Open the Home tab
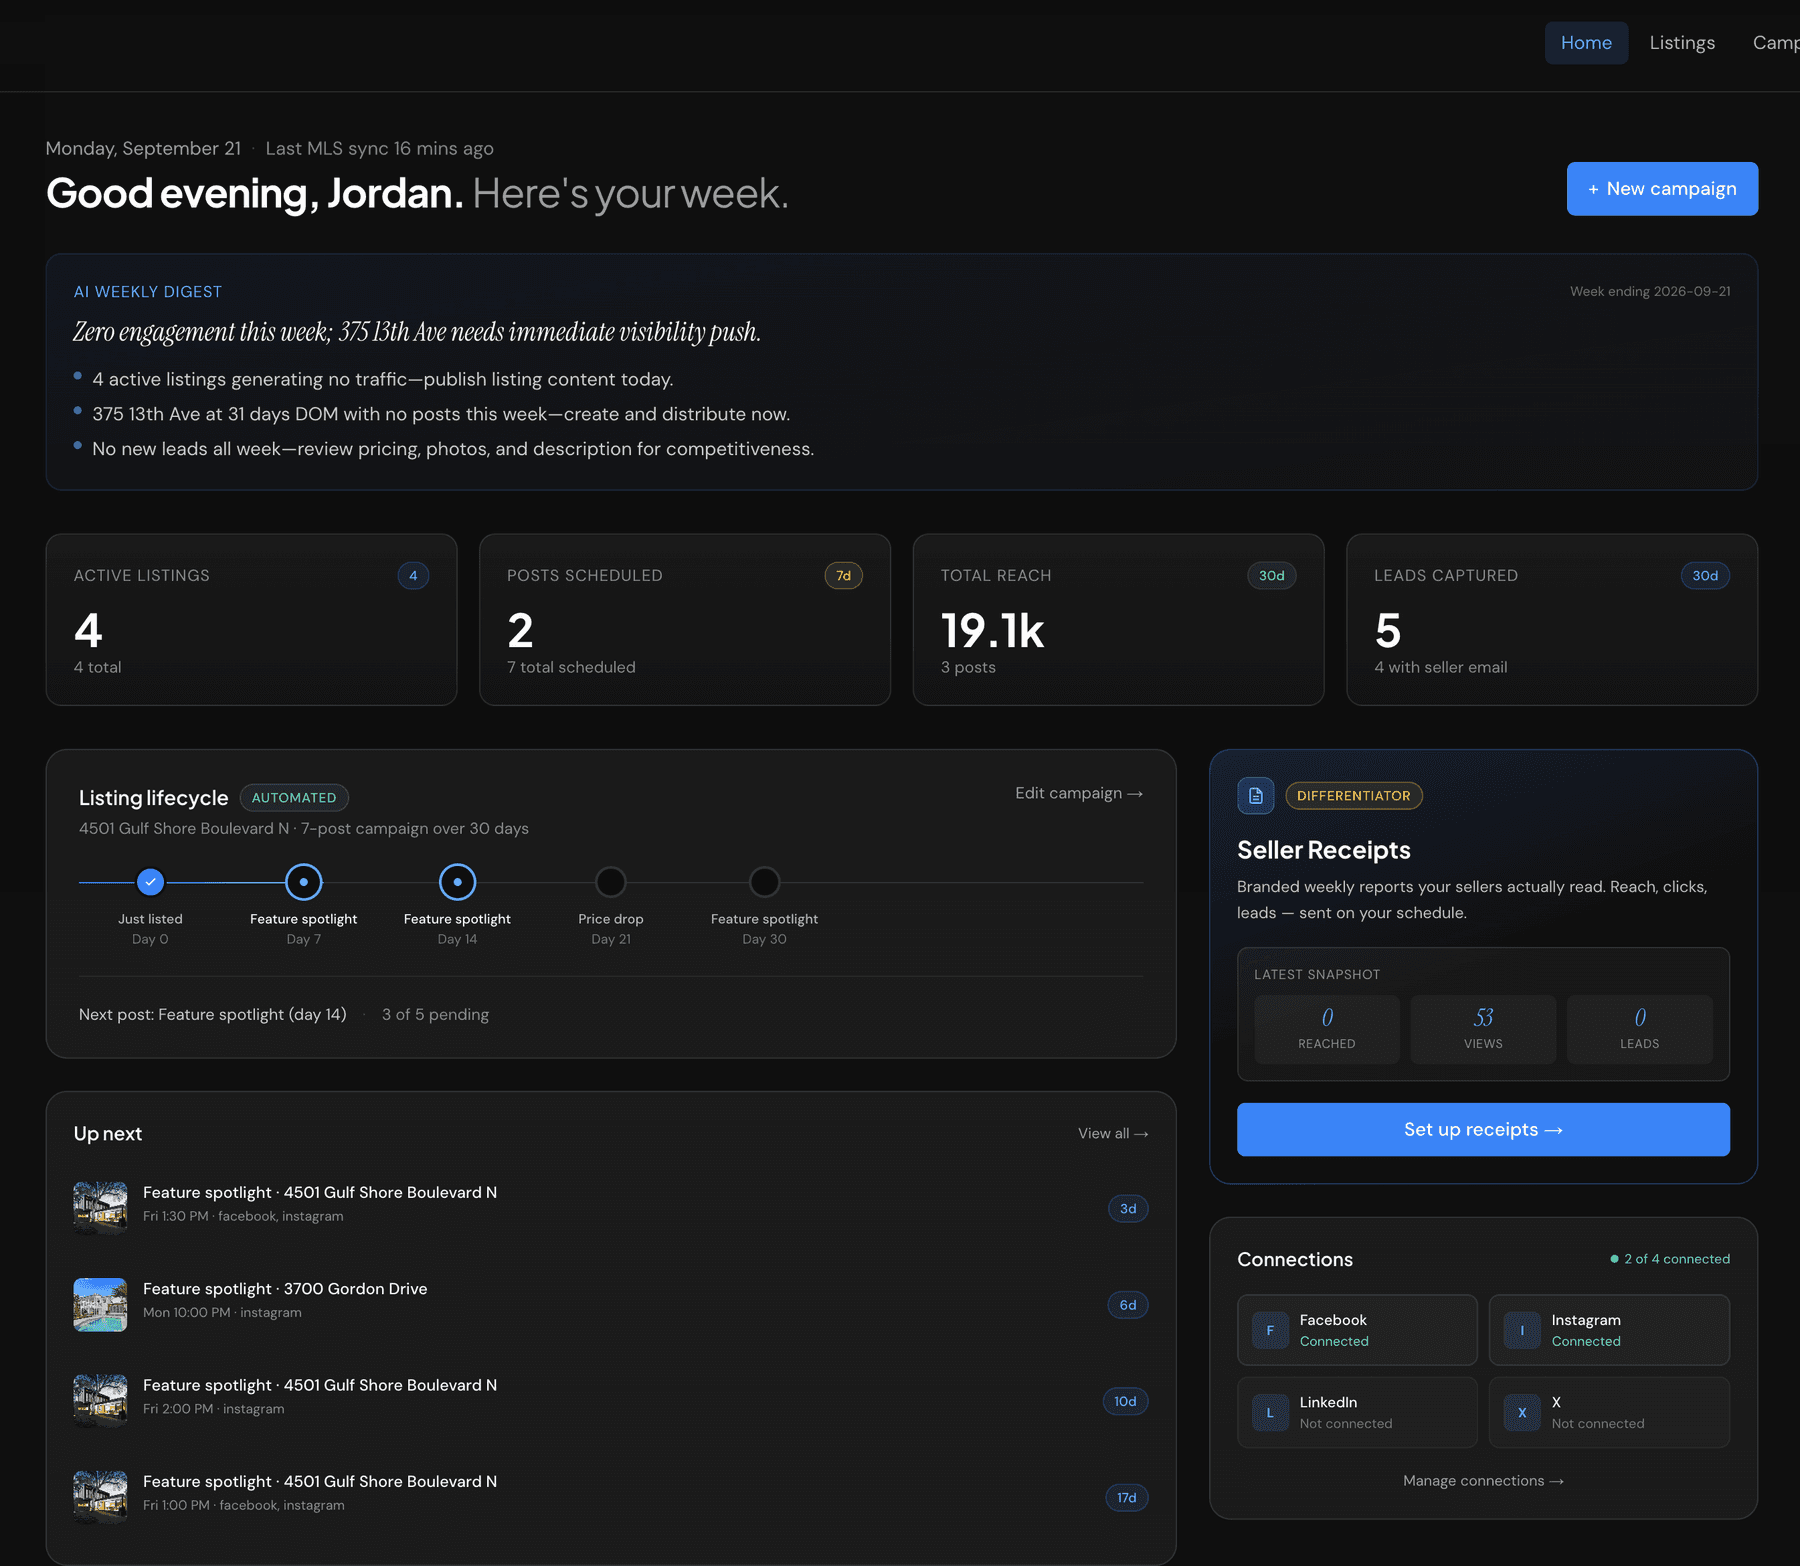The width and height of the screenshot is (1800, 1566). [1586, 43]
